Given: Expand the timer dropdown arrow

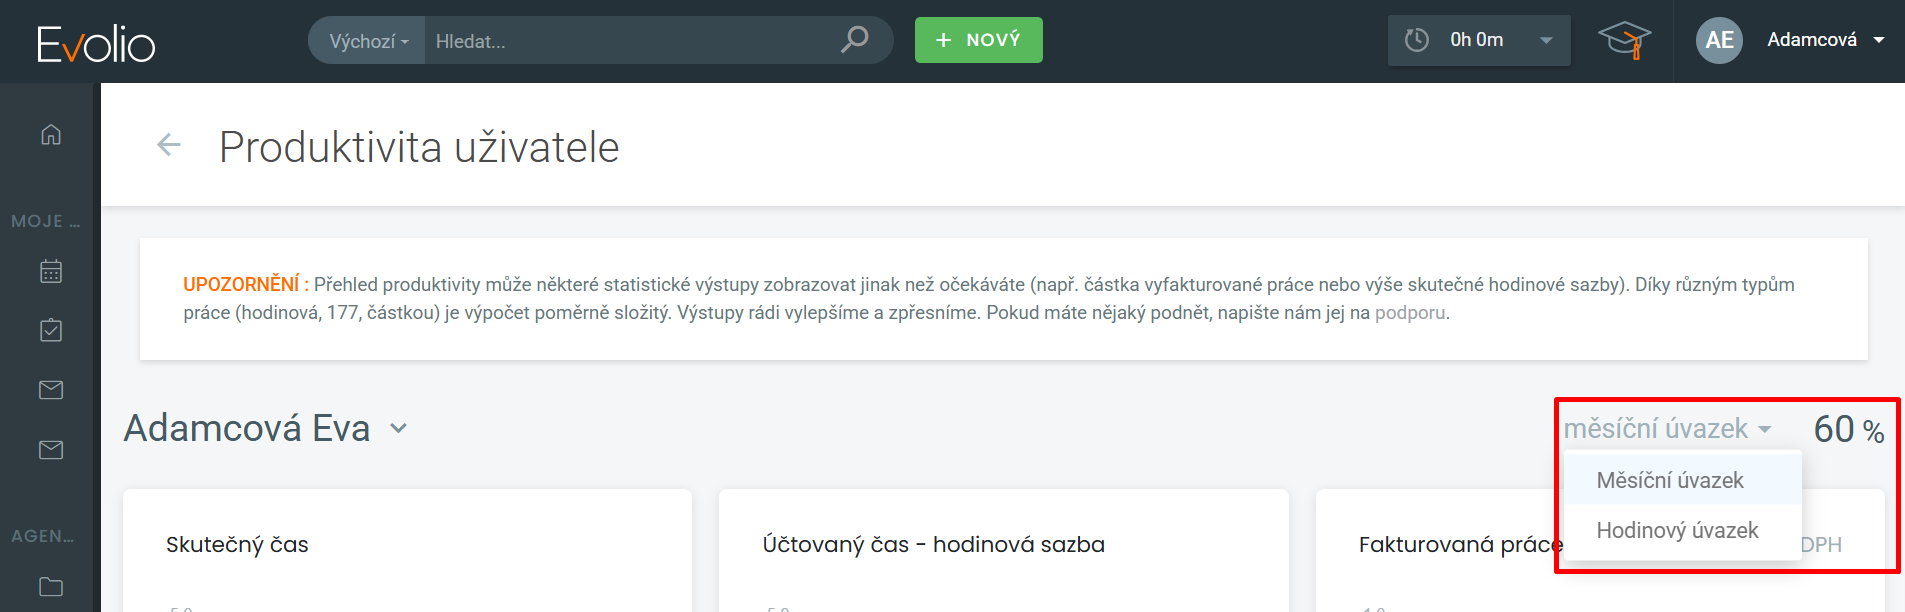Looking at the screenshot, I should (x=1546, y=40).
